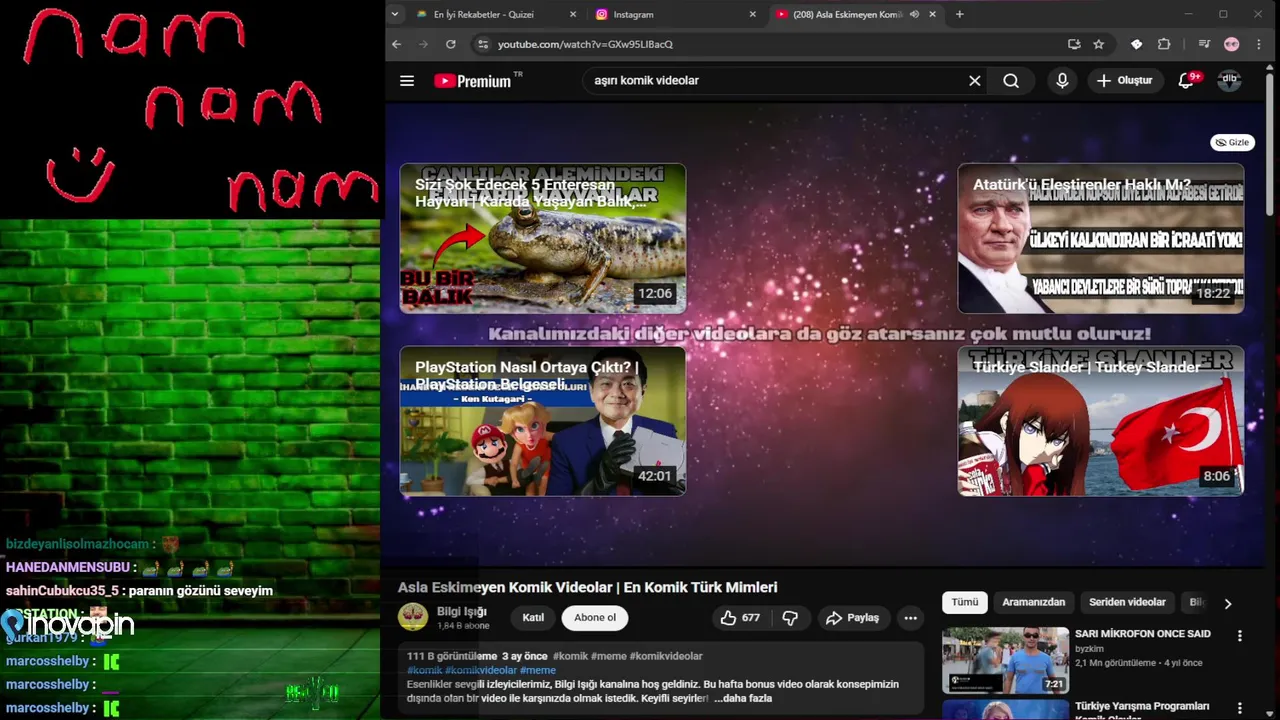1280x720 pixels.
Task: Bookmark this page with the star icon
Action: (1099, 44)
